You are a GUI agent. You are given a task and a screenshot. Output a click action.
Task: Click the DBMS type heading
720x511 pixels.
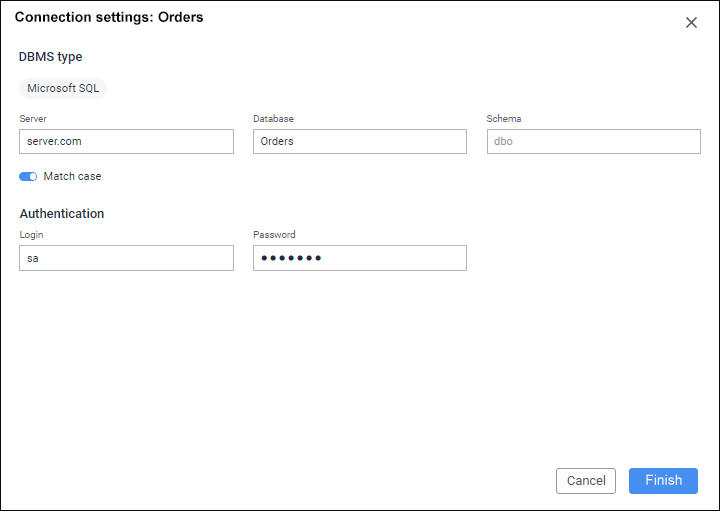[50, 57]
